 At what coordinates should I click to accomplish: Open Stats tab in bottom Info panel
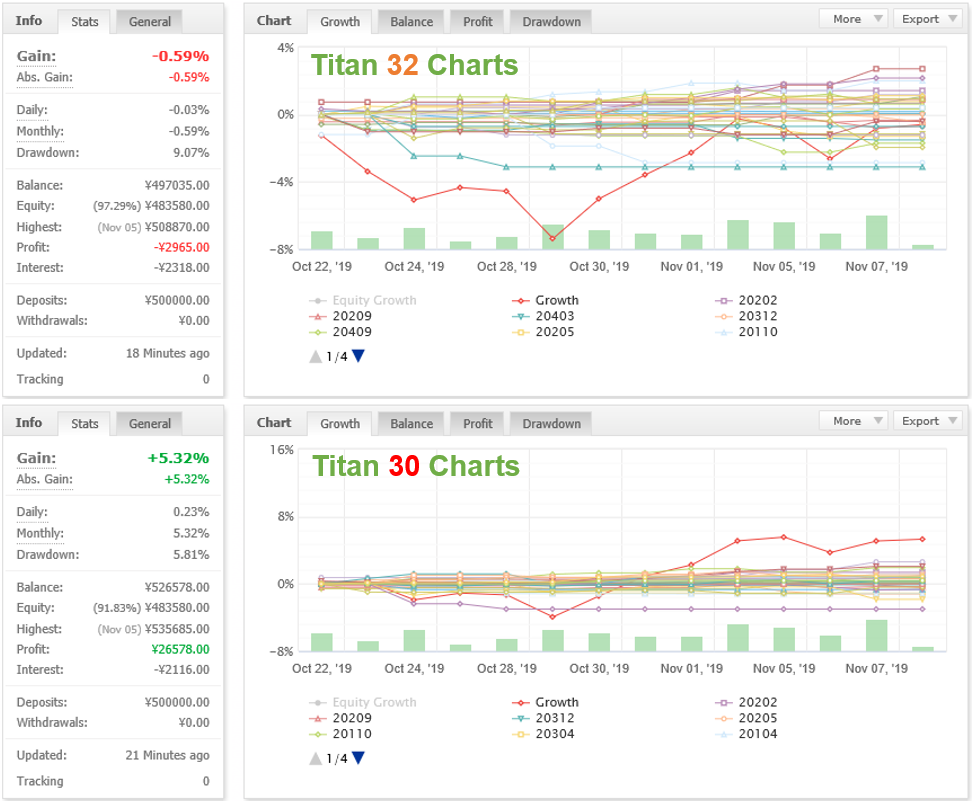click(x=84, y=423)
